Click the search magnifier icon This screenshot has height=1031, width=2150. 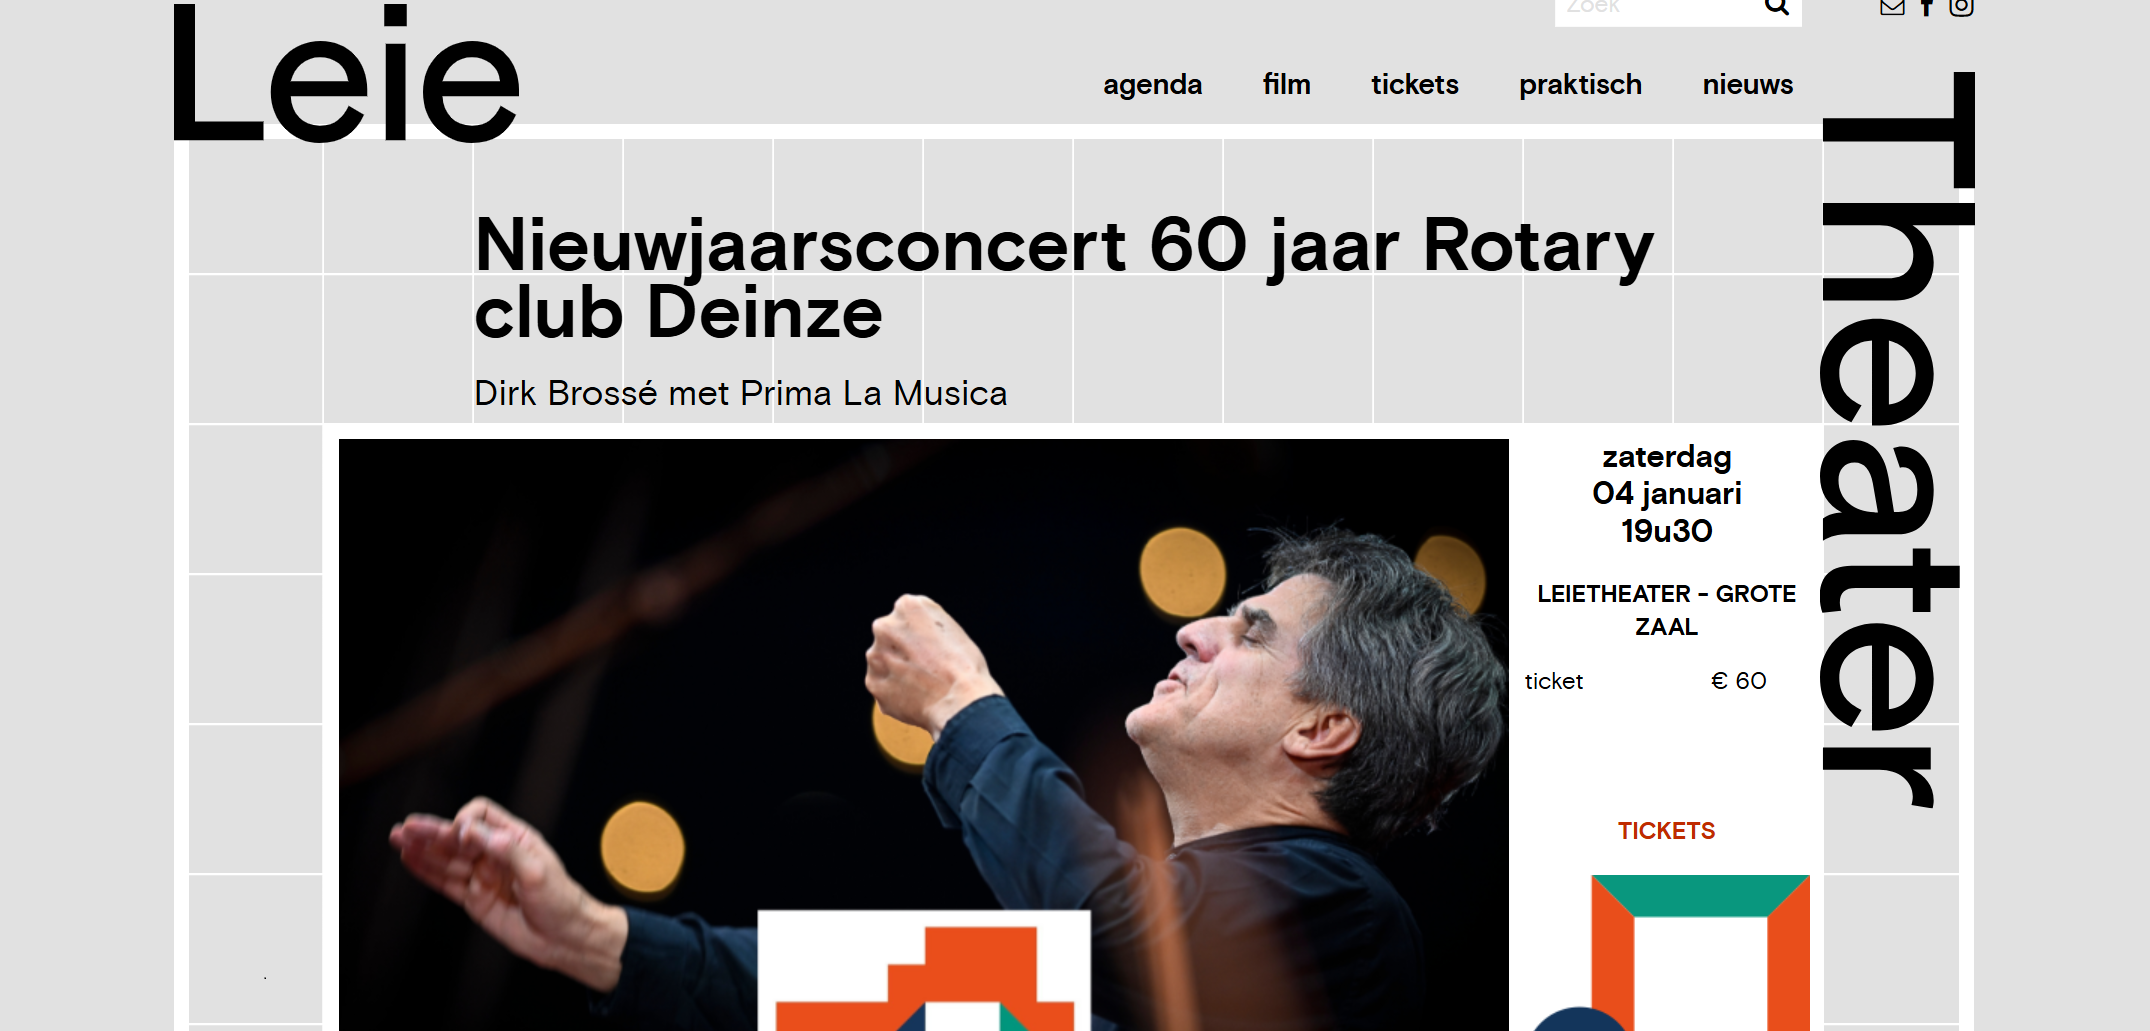coord(1776,7)
